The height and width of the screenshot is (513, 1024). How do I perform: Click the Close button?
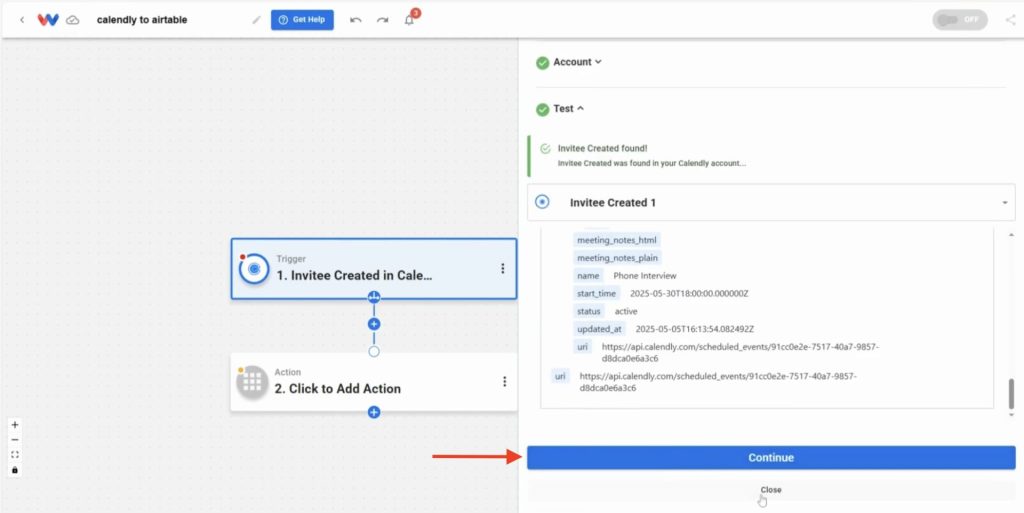pyautogui.click(x=771, y=490)
